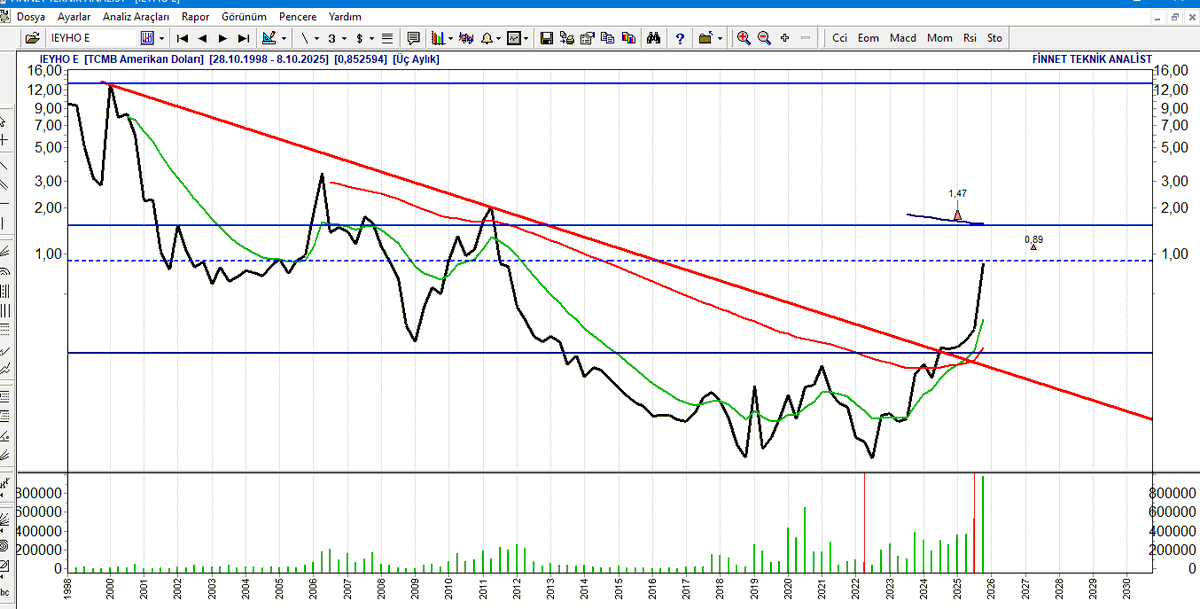
Task: Open file using the folder icon
Action: (32, 38)
